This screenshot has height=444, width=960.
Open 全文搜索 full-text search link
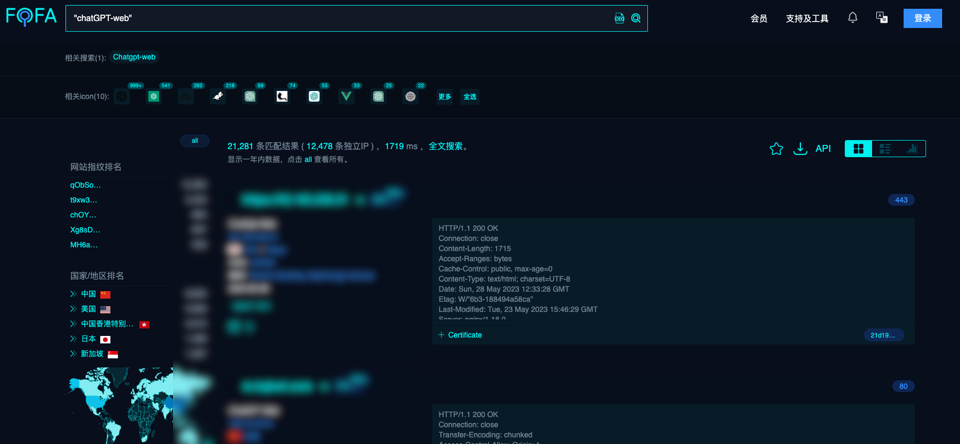tap(446, 146)
